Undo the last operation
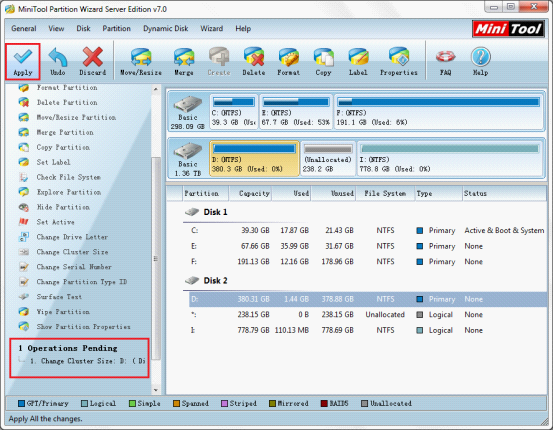Screen dimensions: 554x431 coord(58,62)
